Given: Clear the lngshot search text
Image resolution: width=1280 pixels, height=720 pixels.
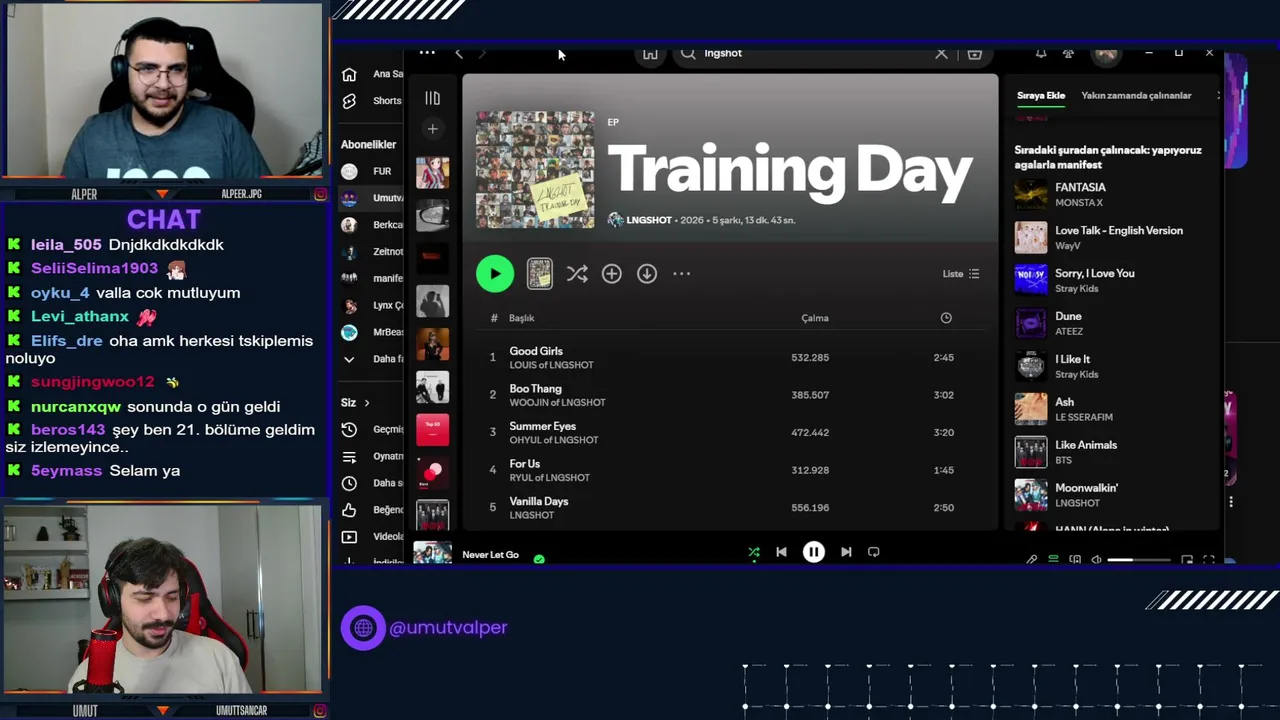Looking at the screenshot, I should (941, 53).
